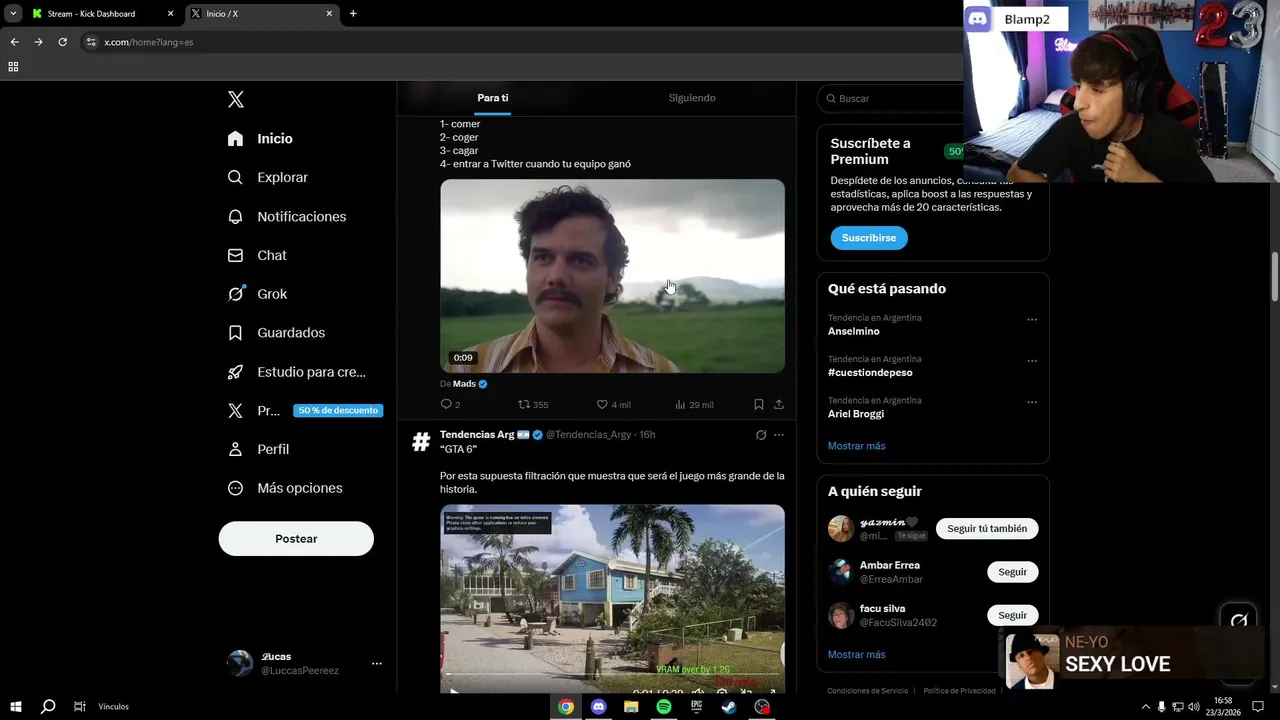Repost the post with 355 reposts

tap(533, 404)
